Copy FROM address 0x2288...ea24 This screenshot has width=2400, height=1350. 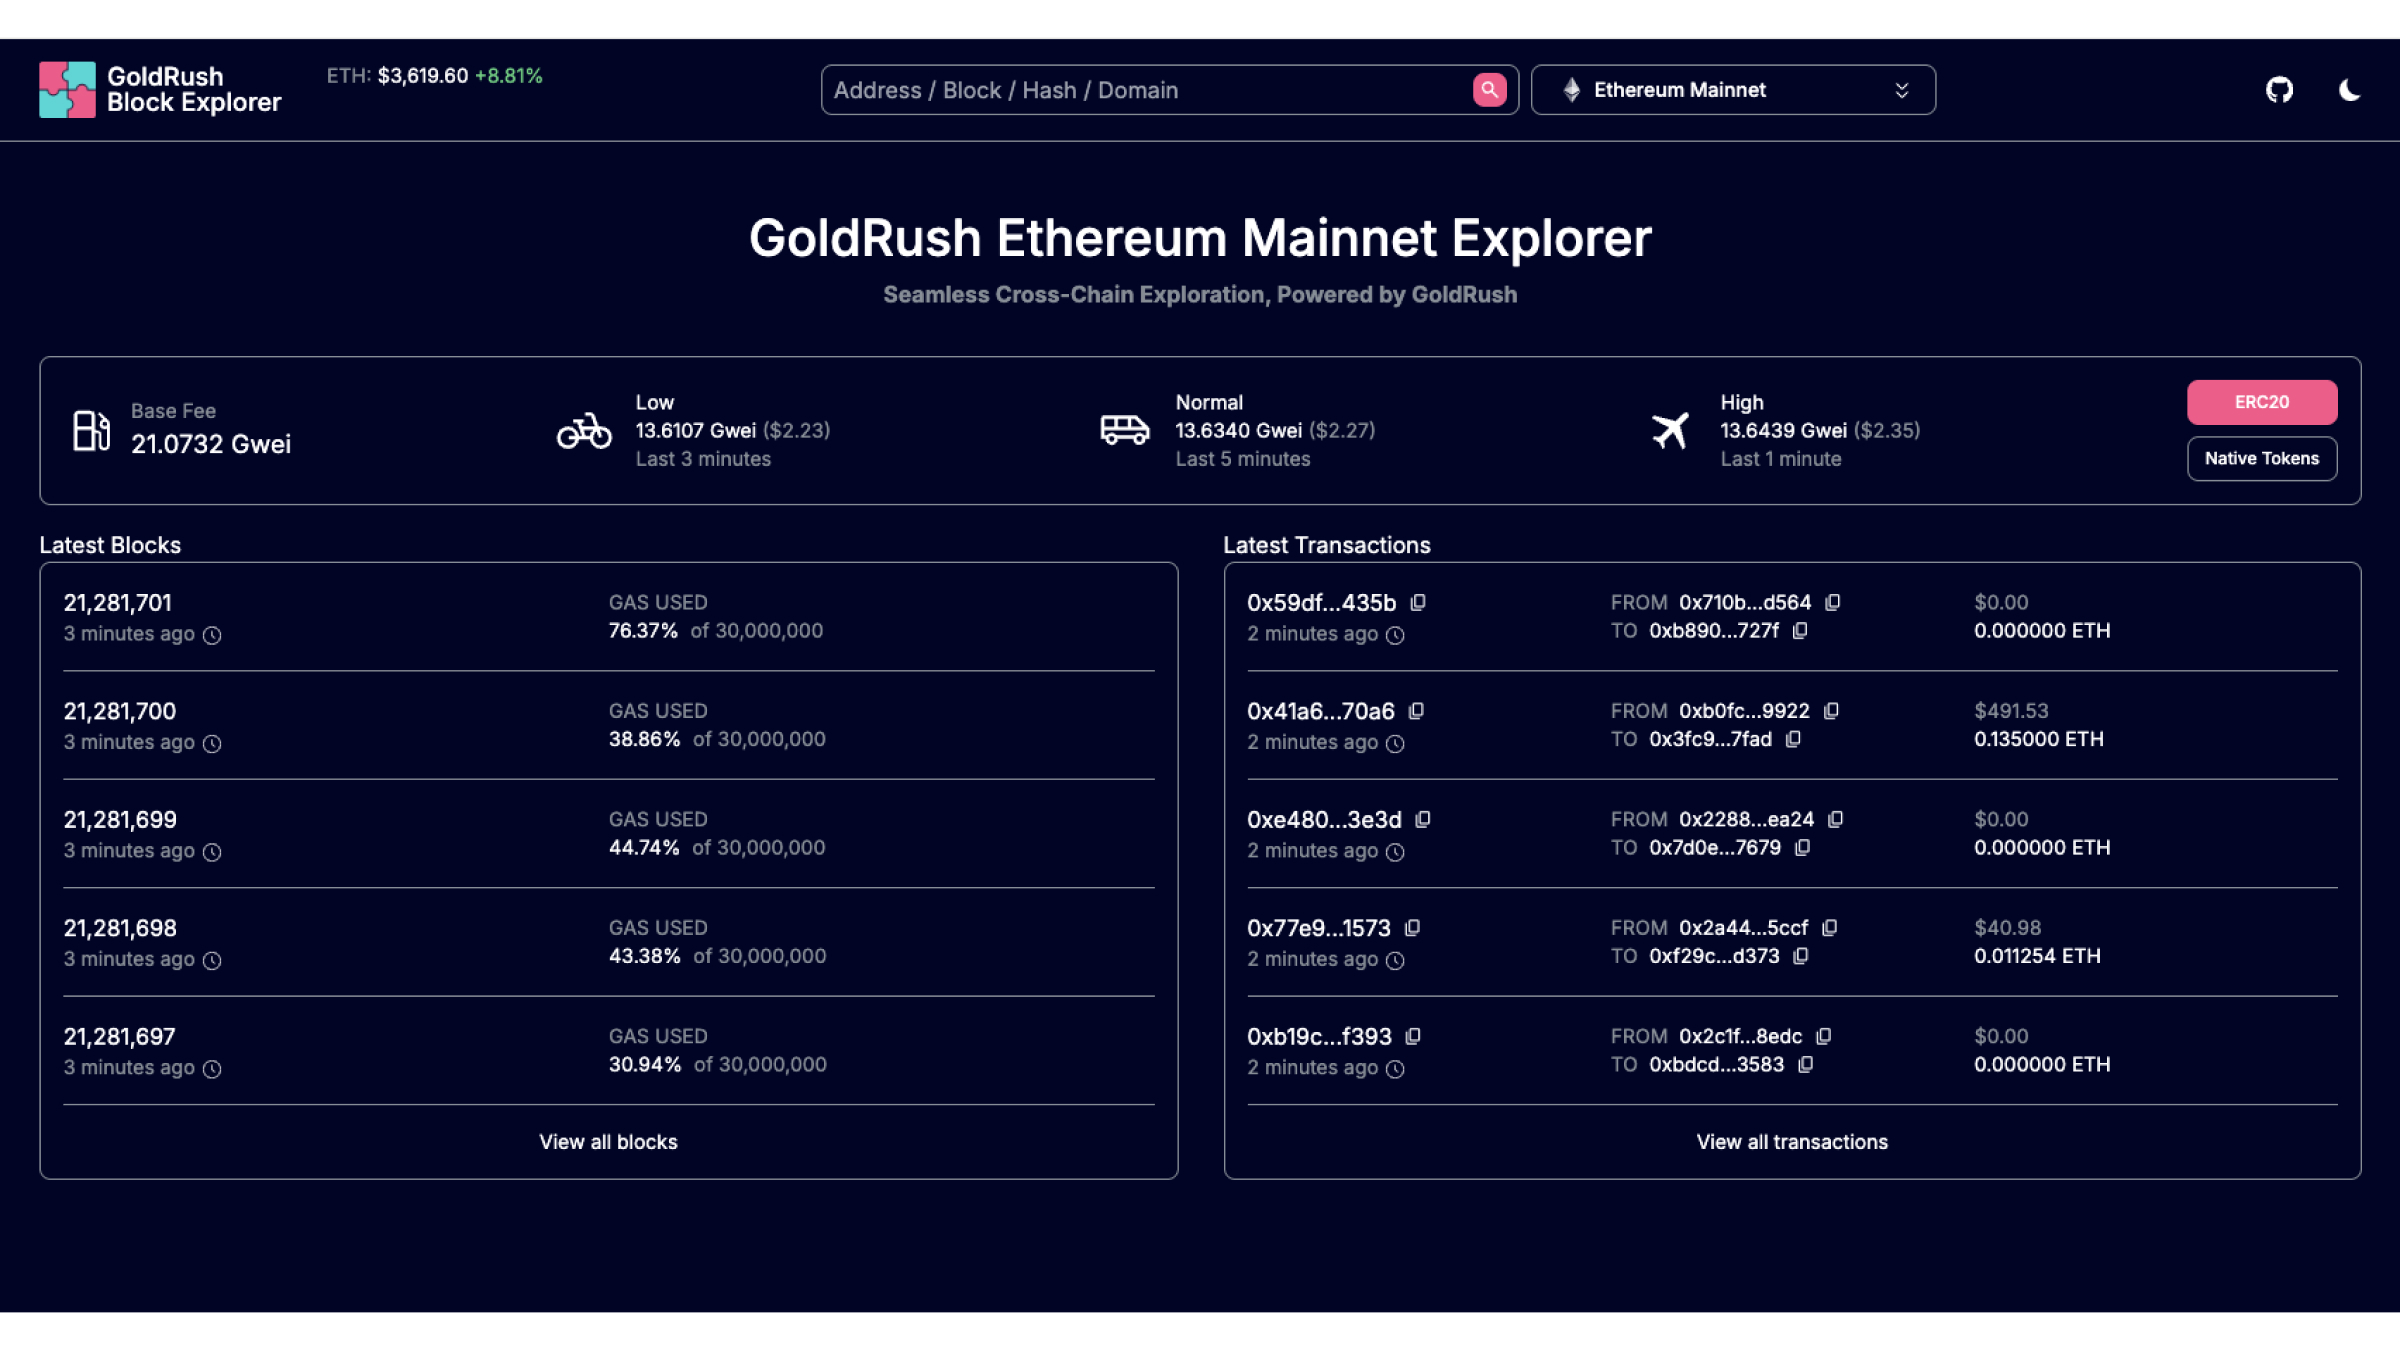[x=1835, y=819]
